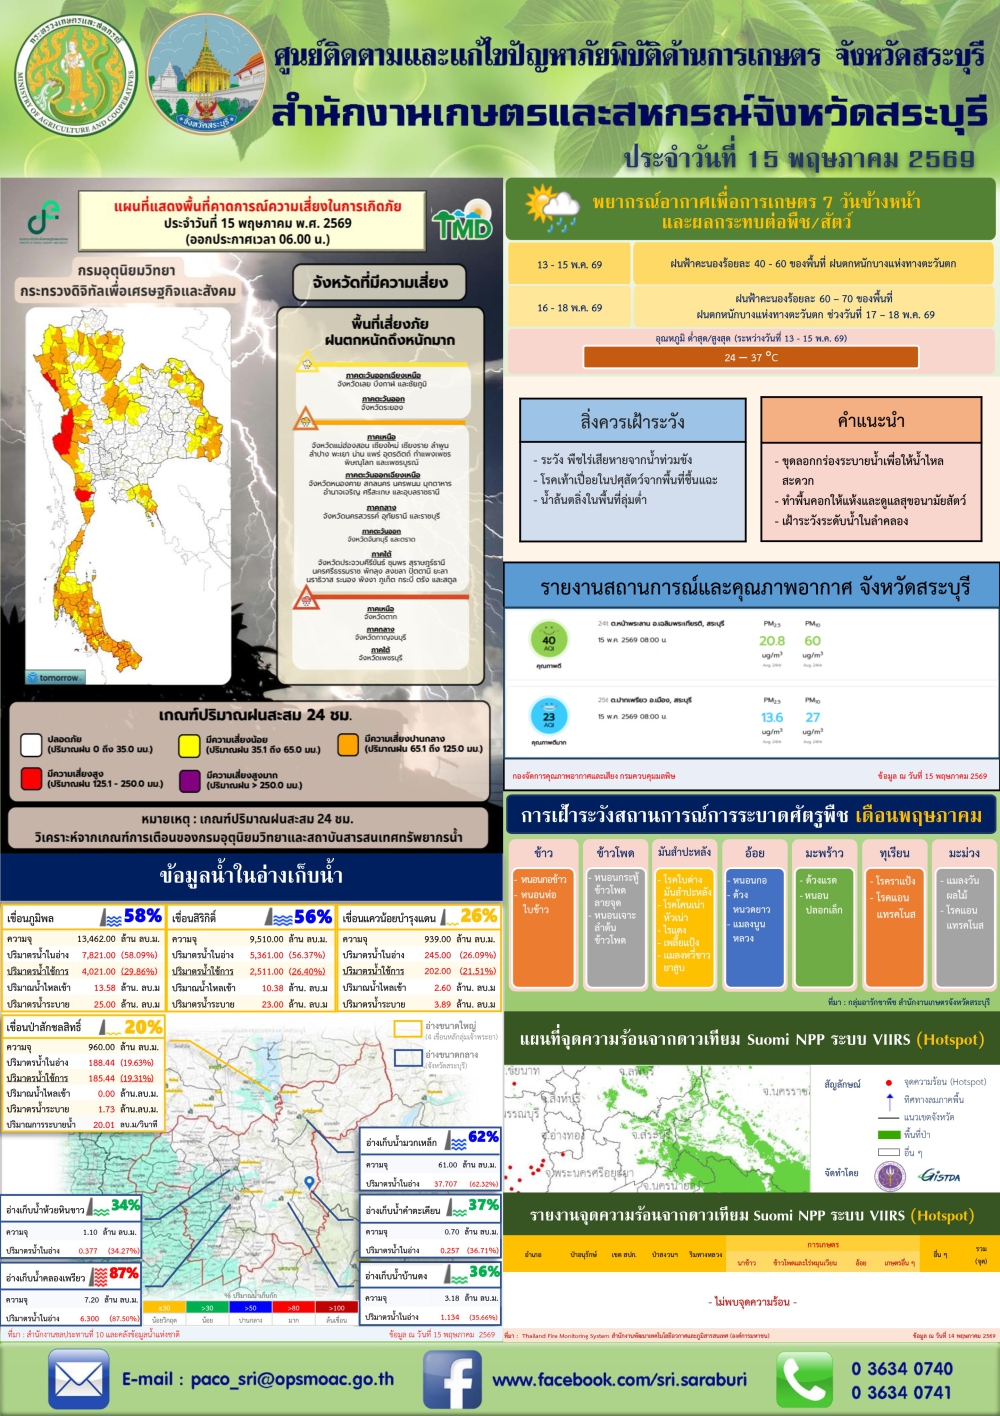Click the ข้อมูลน้ำในอ่างเก็บน้ำ section title
1000x1416 pixels.
click(251, 876)
